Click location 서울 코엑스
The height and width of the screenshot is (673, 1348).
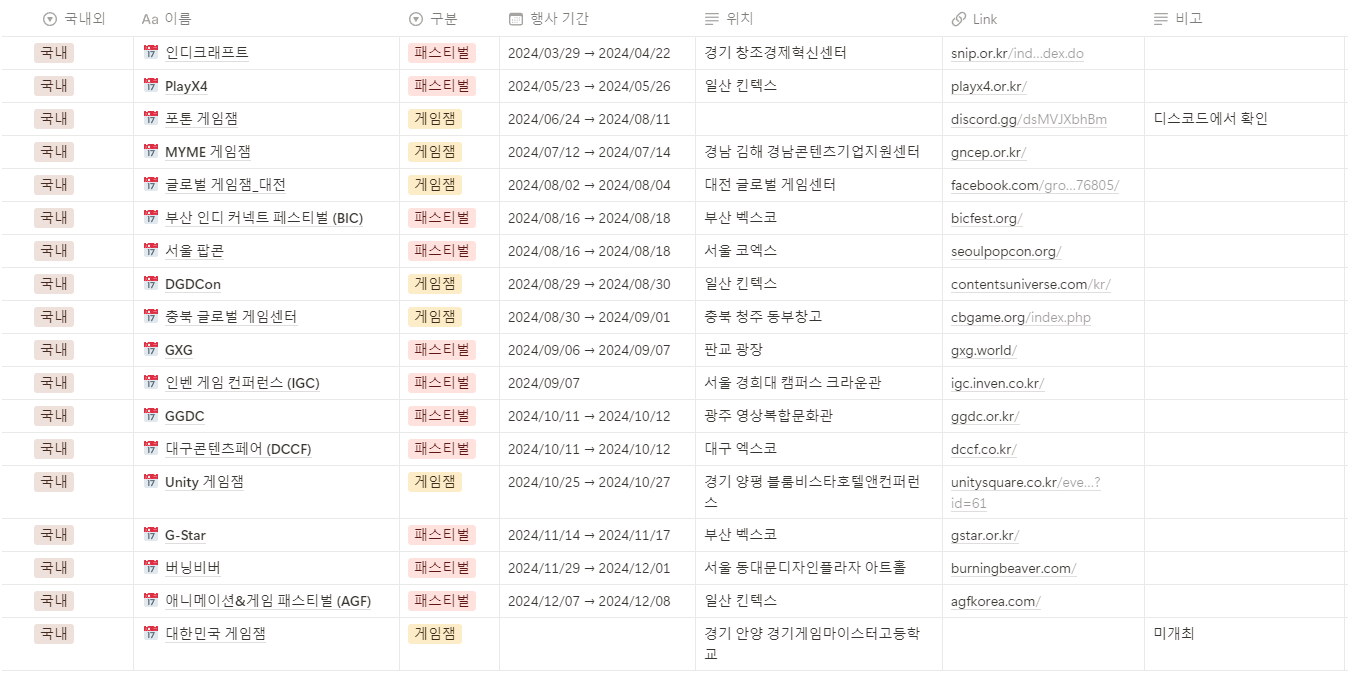point(741,251)
